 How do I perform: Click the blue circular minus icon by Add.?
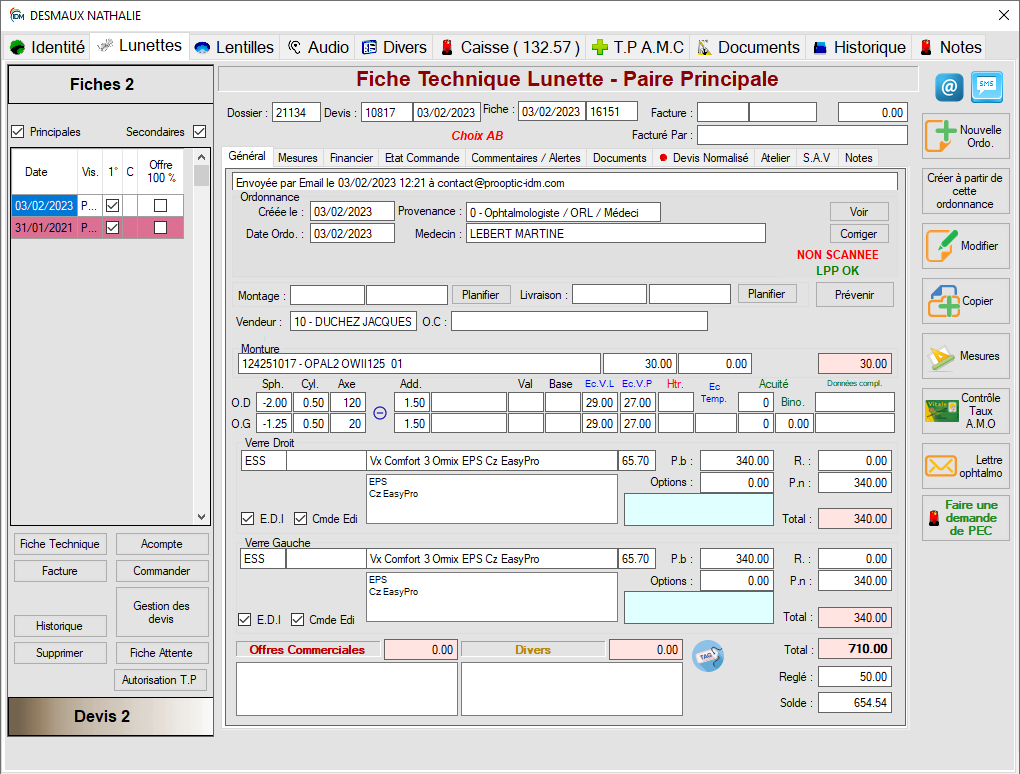[380, 412]
